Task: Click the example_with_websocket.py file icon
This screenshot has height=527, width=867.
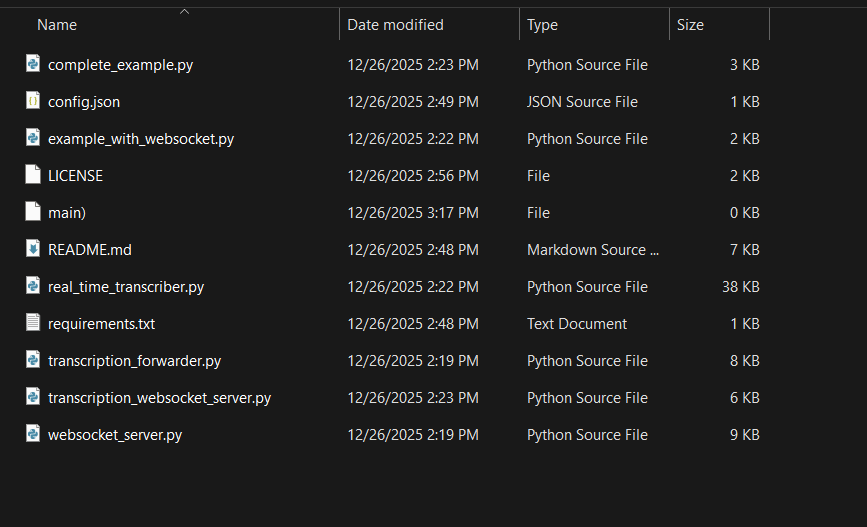Action: click(33, 138)
